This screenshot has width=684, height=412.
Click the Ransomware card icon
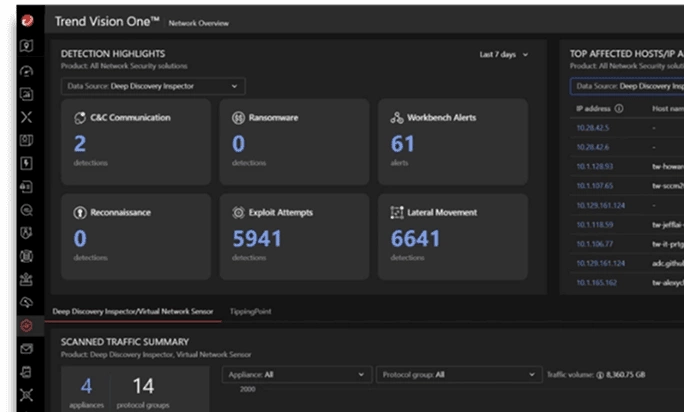point(238,118)
